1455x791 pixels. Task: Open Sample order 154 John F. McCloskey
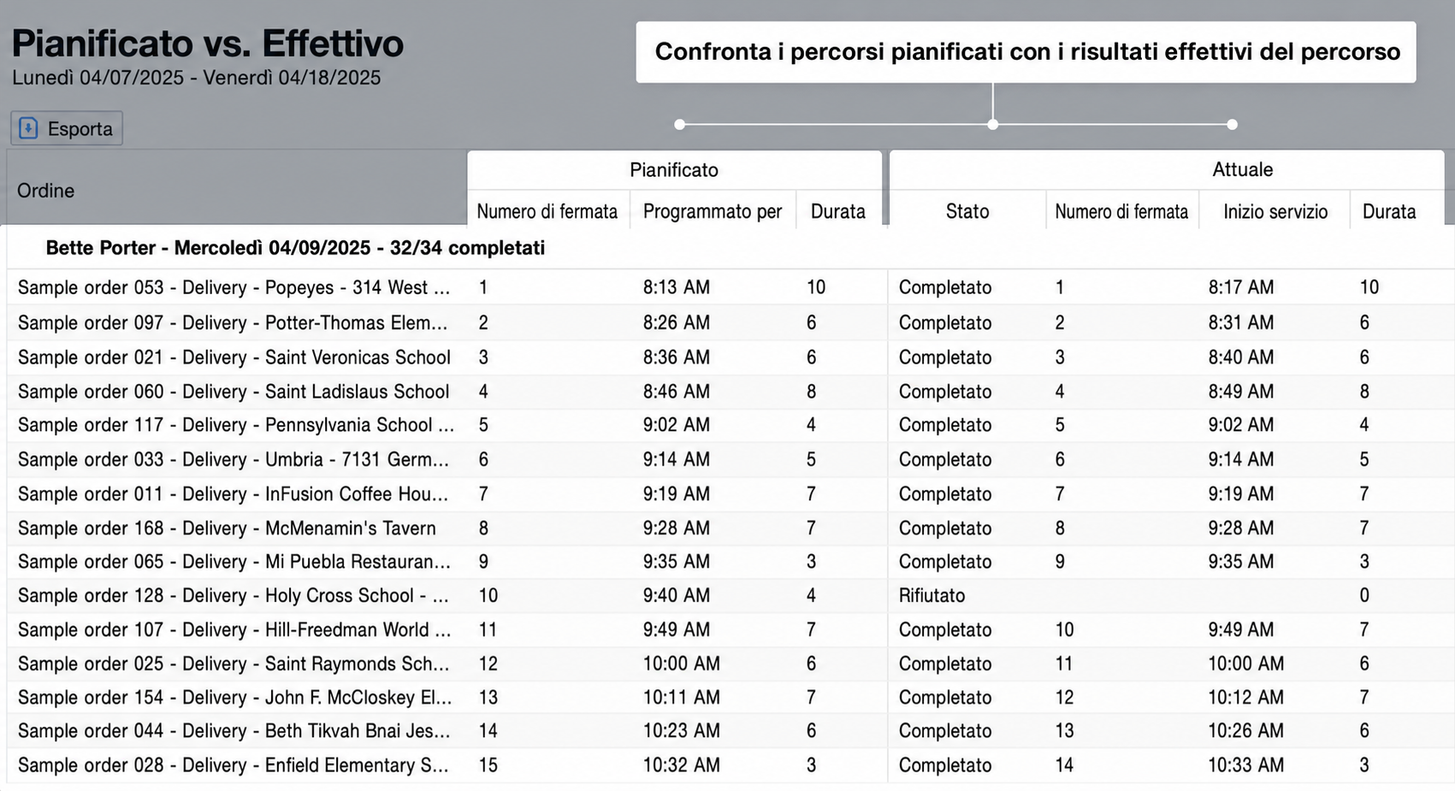point(233,698)
